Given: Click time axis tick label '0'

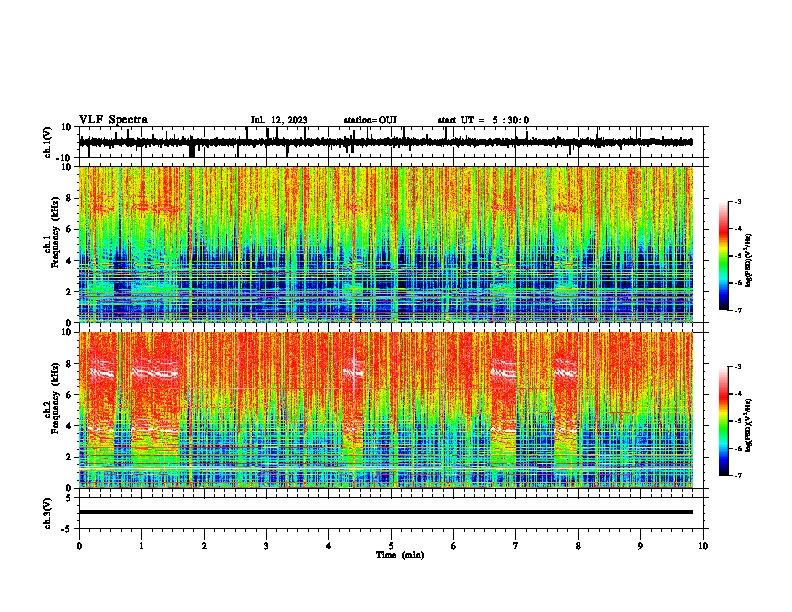Looking at the screenshot, I should click(79, 546).
